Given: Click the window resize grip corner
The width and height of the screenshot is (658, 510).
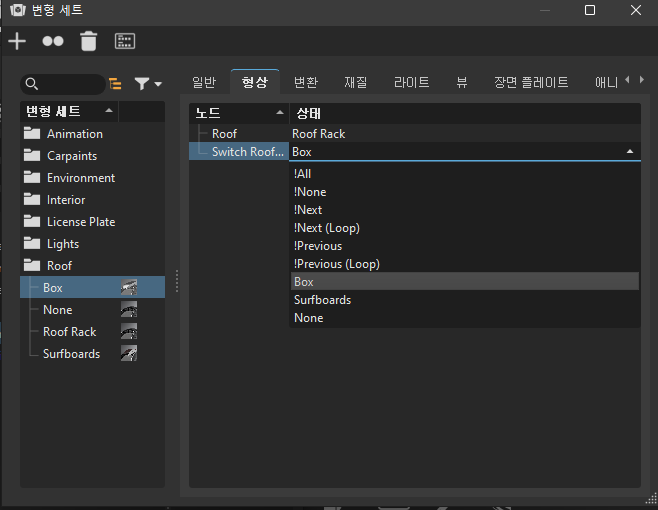Looking at the screenshot, I should click(x=651, y=499).
